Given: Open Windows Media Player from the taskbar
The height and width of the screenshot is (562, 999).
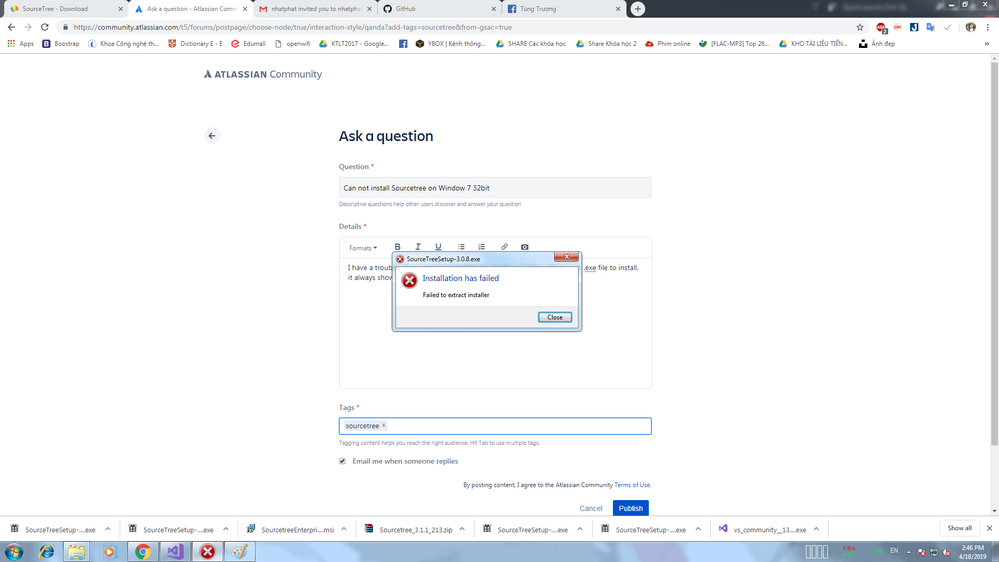Looking at the screenshot, I should (109, 552).
